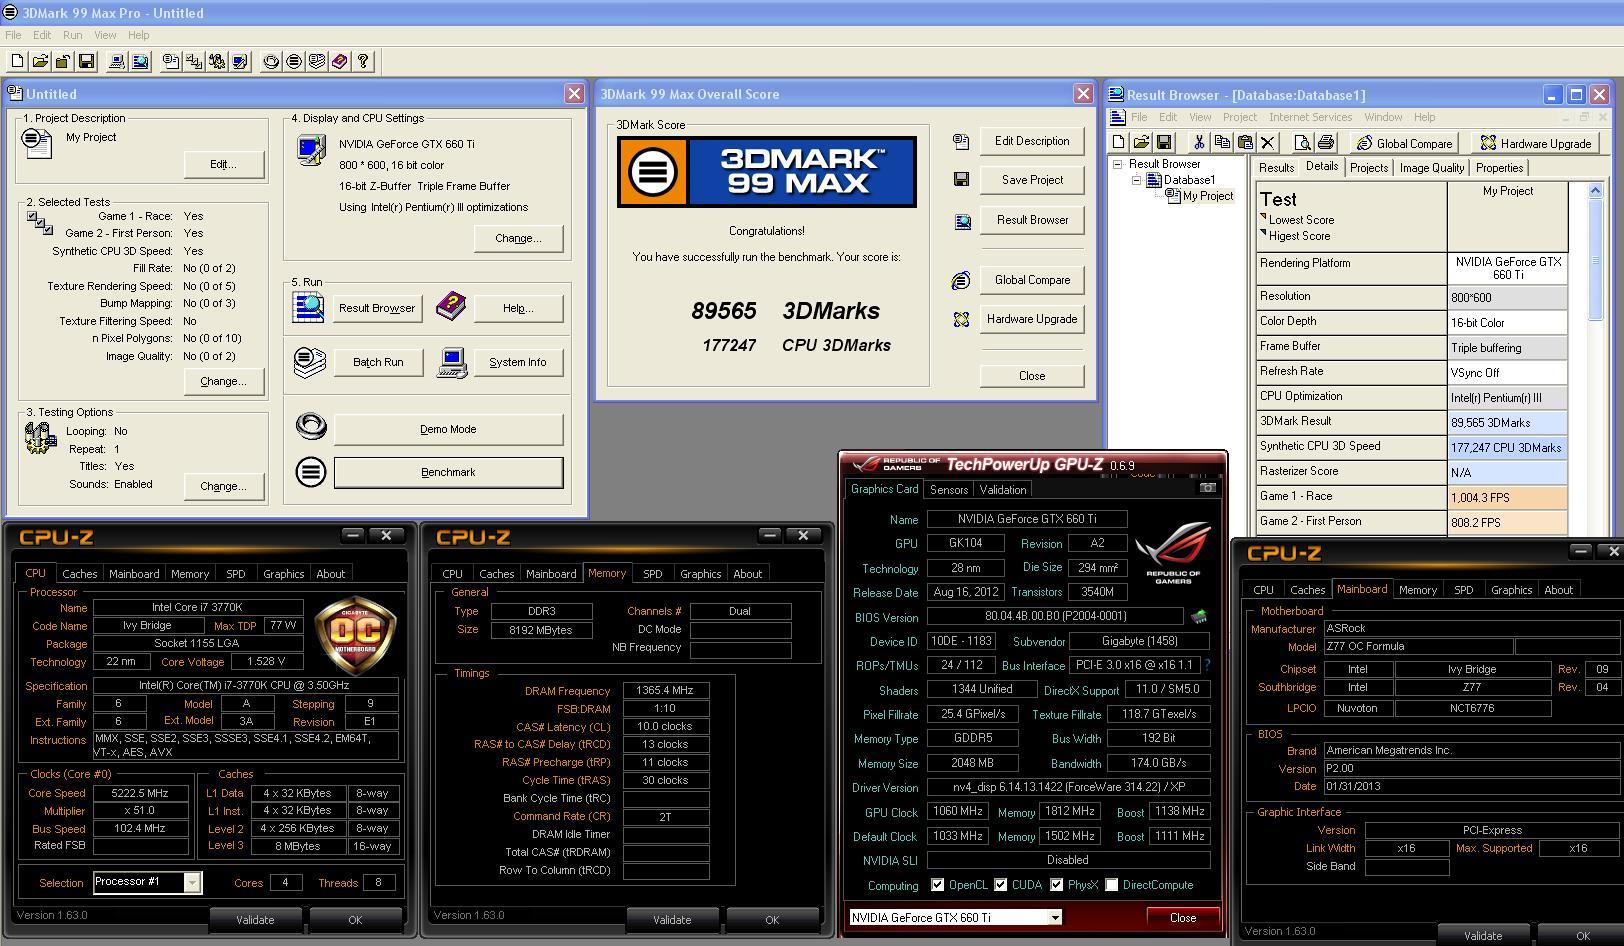Click System Info computer icon in 3DMark toolbar

[117, 62]
